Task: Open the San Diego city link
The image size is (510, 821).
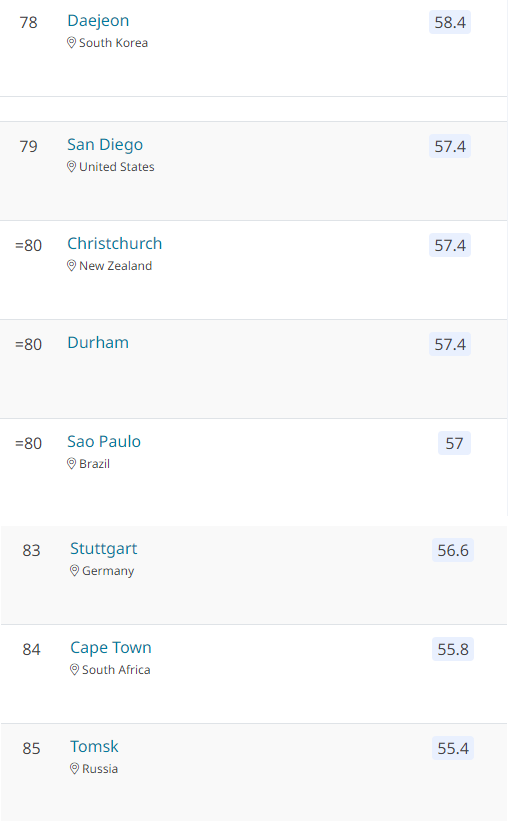Action: (x=105, y=145)
